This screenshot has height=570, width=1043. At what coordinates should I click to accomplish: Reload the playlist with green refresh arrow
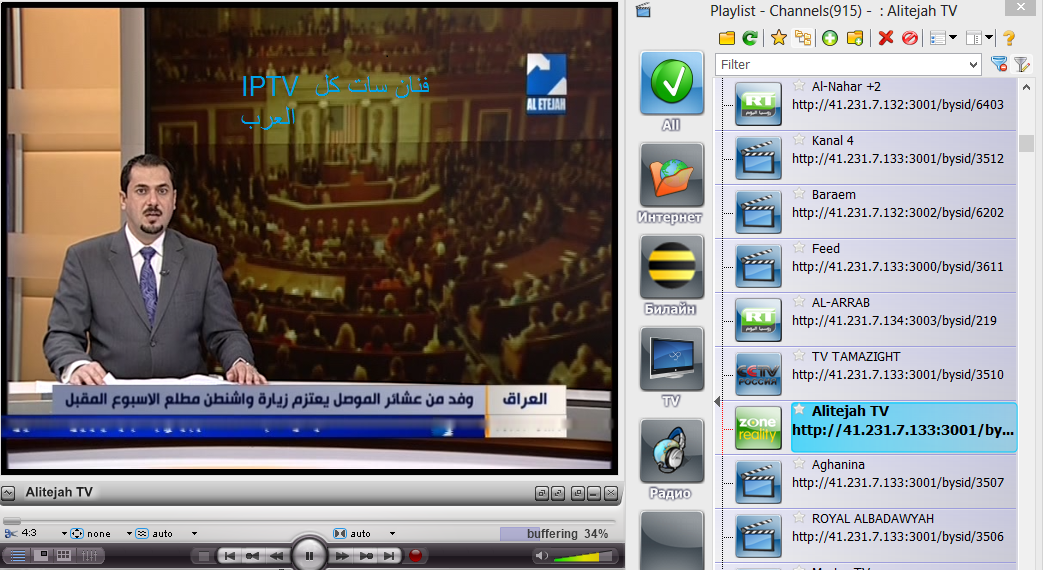[x=750, y=39]
